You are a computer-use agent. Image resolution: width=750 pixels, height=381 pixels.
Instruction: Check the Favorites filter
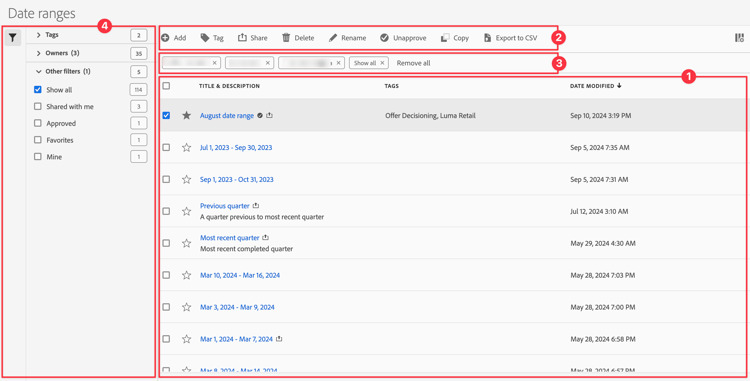click(x=38, y=140)
